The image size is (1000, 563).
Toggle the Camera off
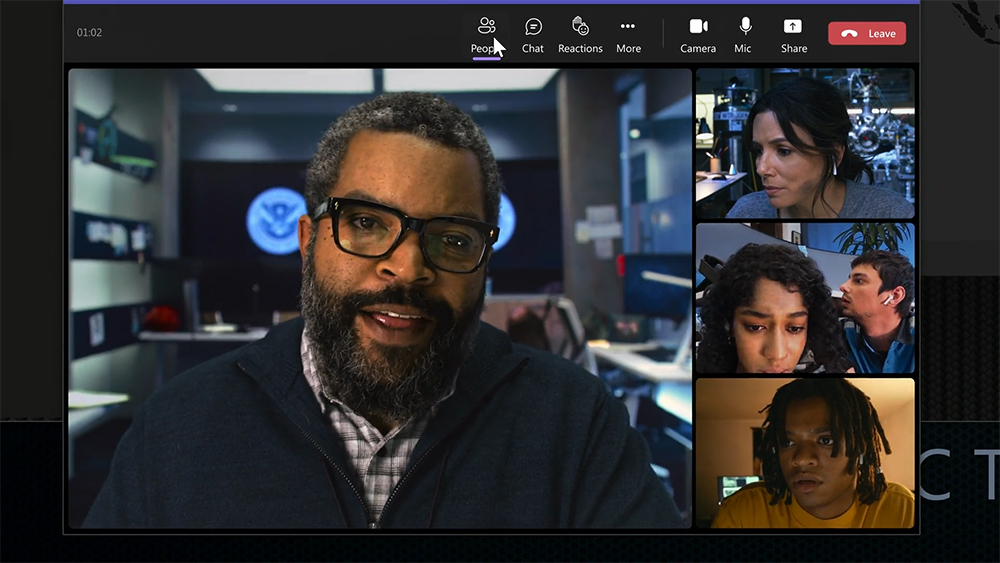[x=698, y=35]
